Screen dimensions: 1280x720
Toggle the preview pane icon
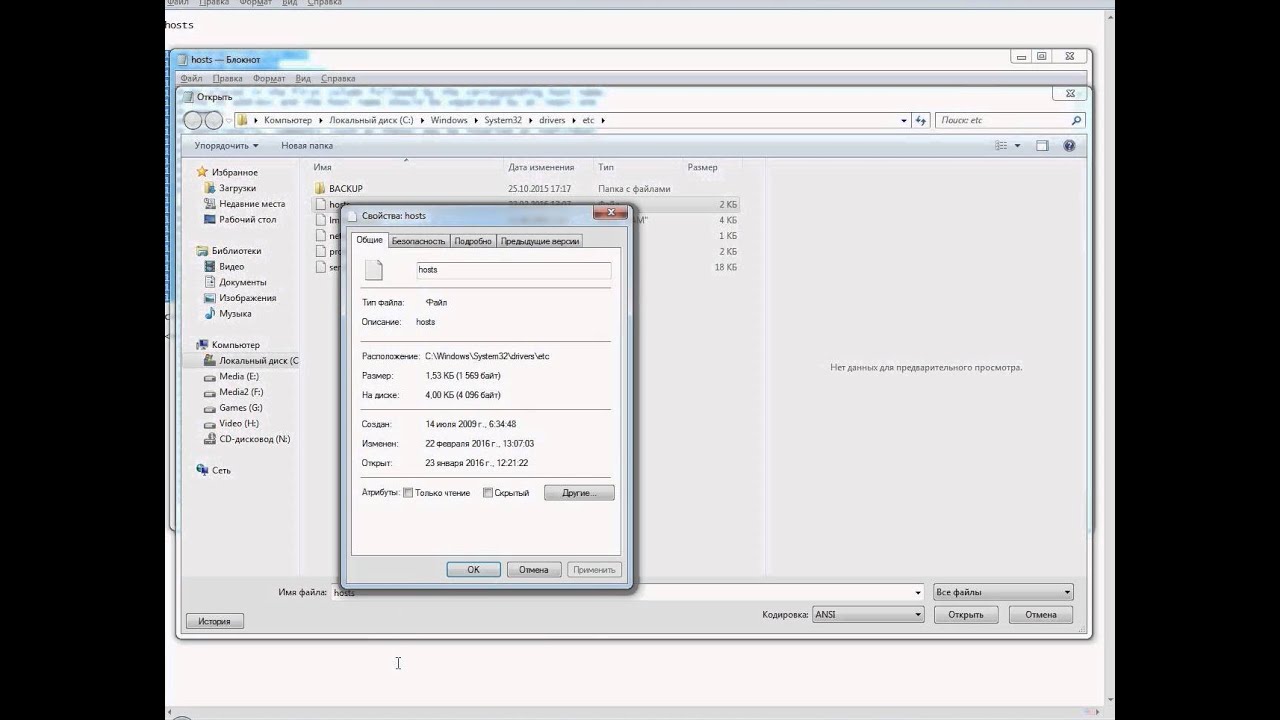click(1042, 146)
